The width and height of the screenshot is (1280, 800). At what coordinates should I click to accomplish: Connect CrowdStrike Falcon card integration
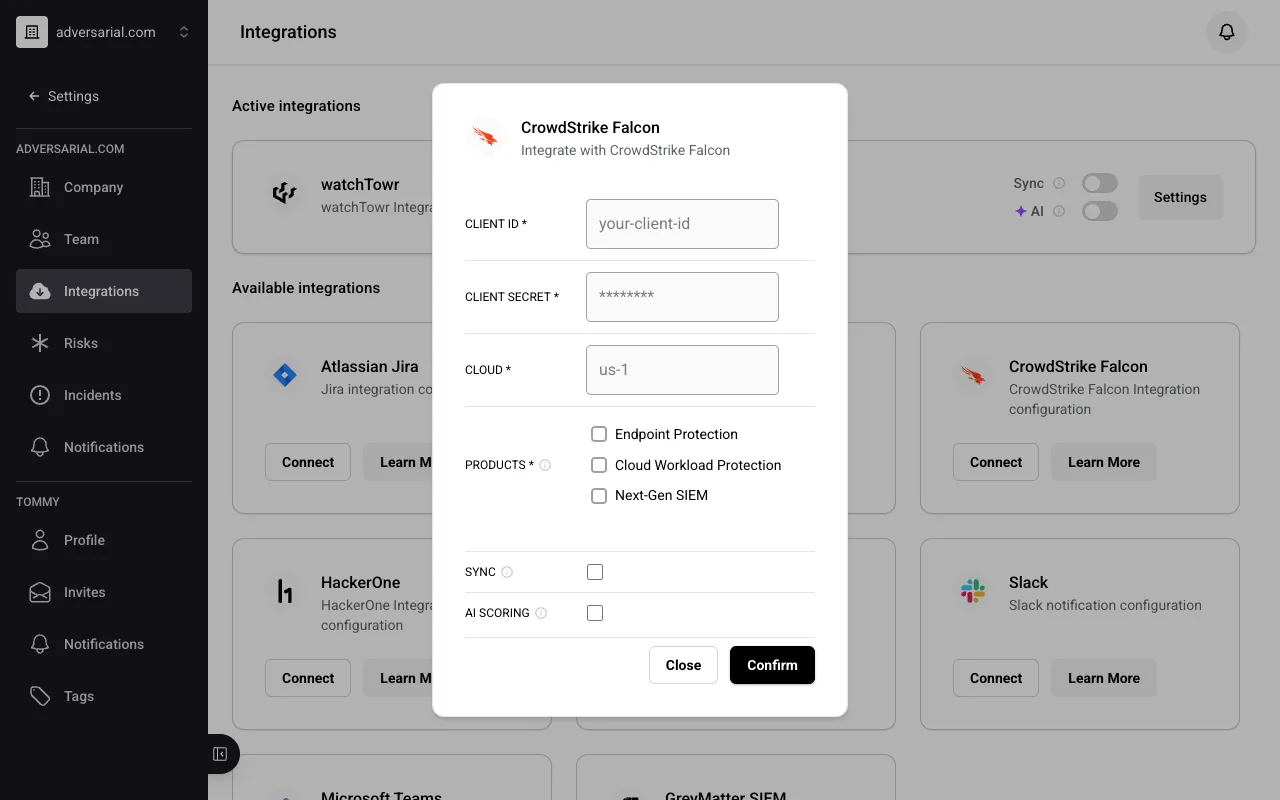(x=996, y=462)
